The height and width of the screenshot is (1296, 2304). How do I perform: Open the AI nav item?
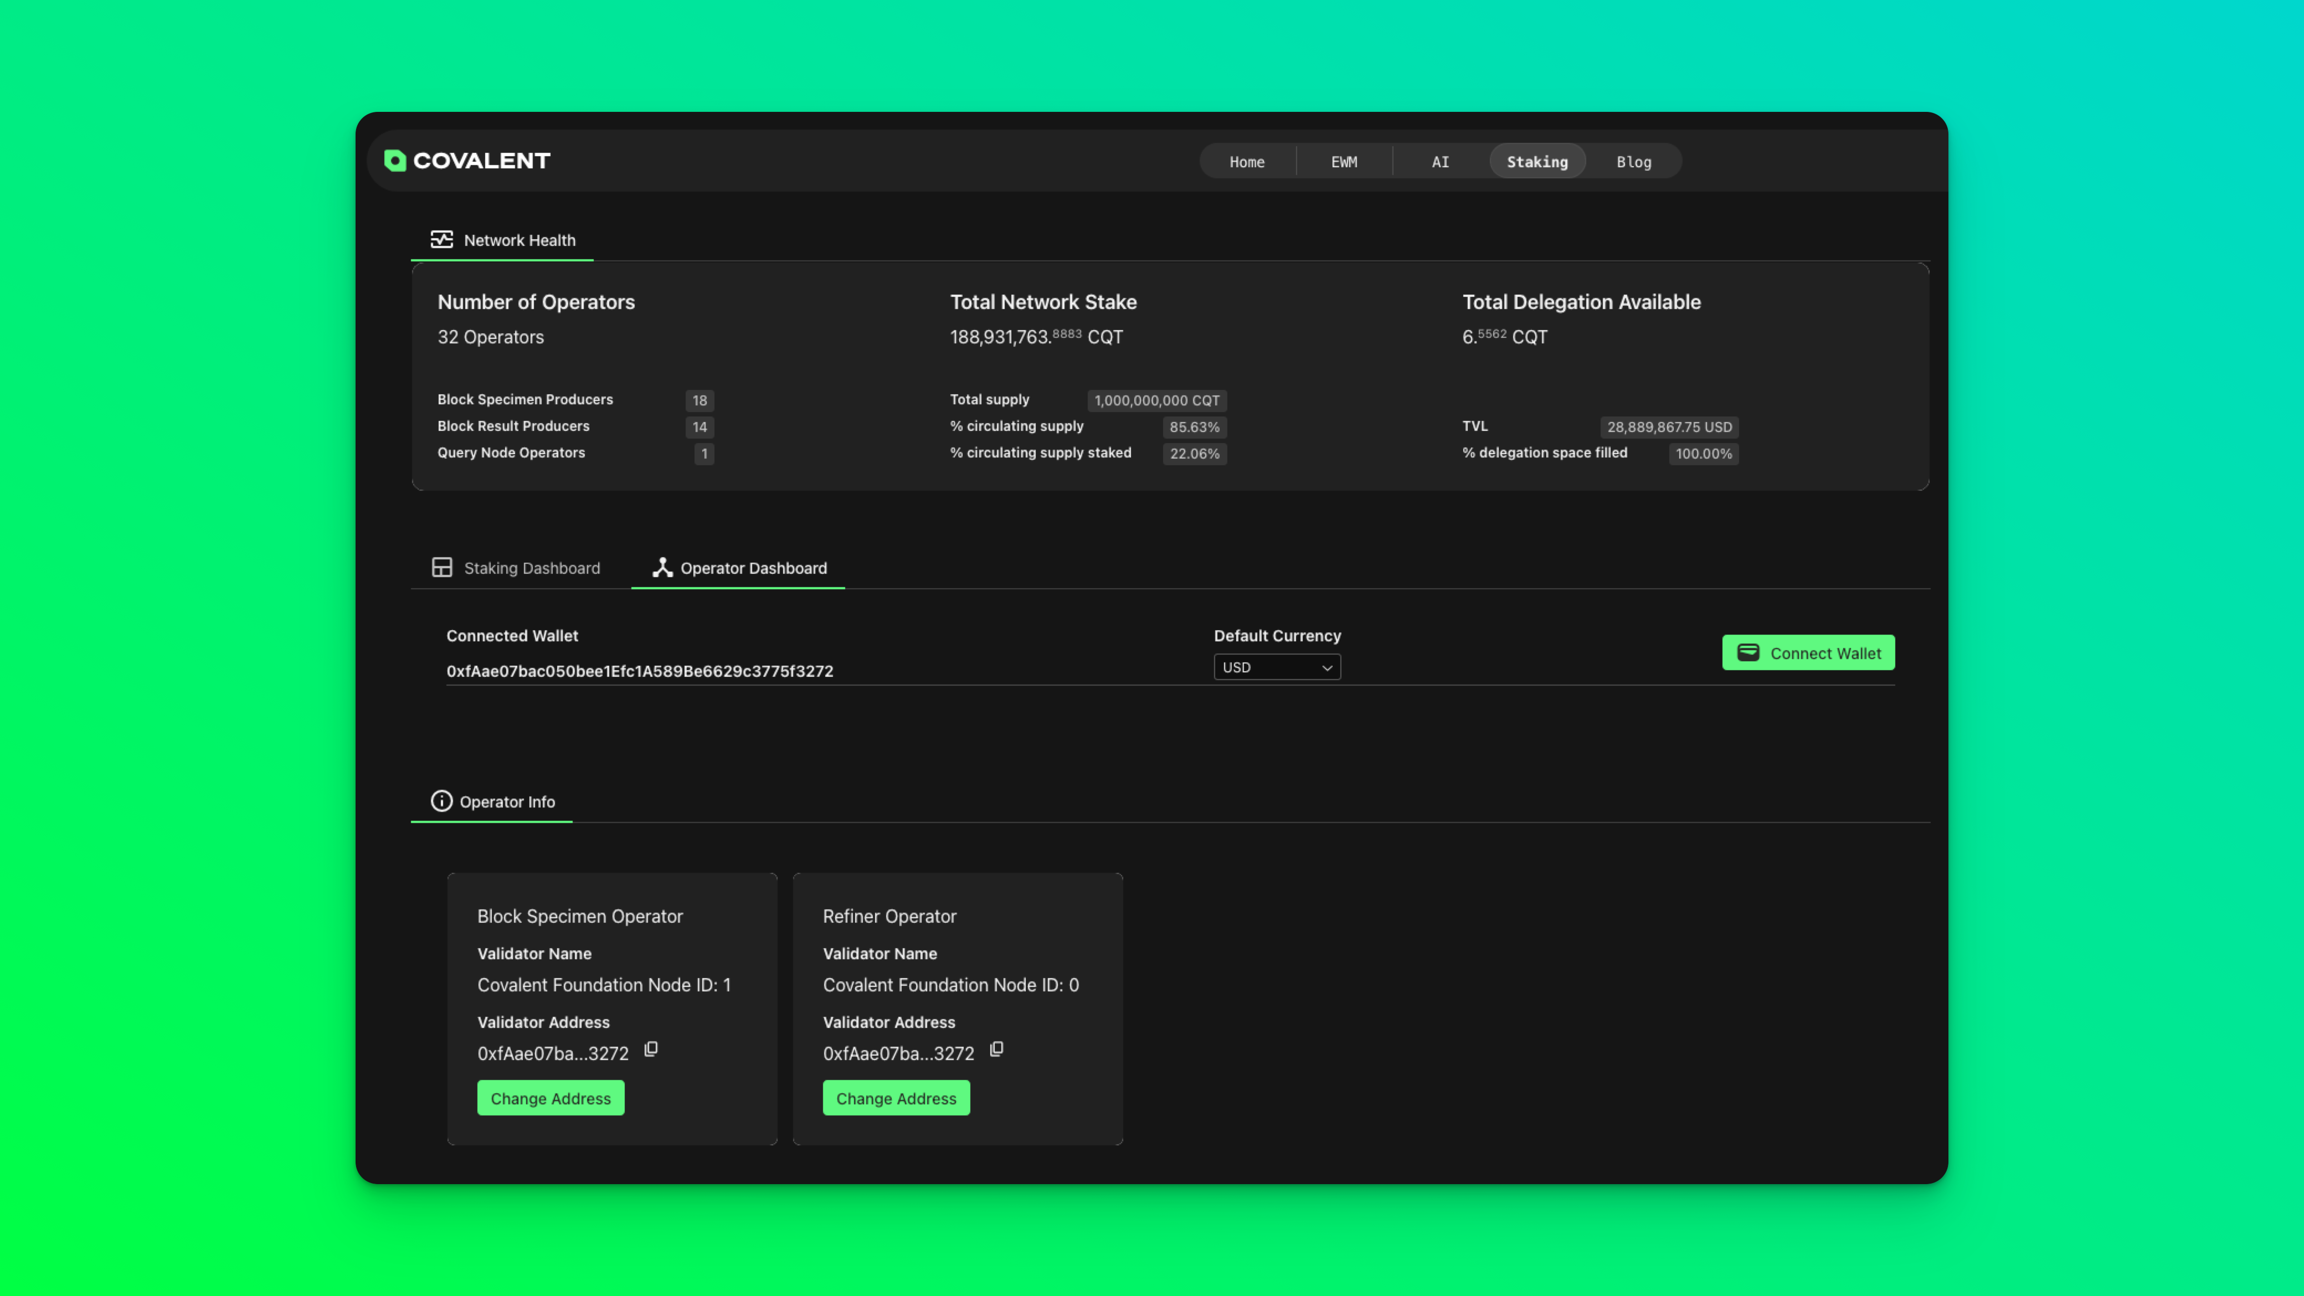pyautogui.click(x=1440, y=162)
